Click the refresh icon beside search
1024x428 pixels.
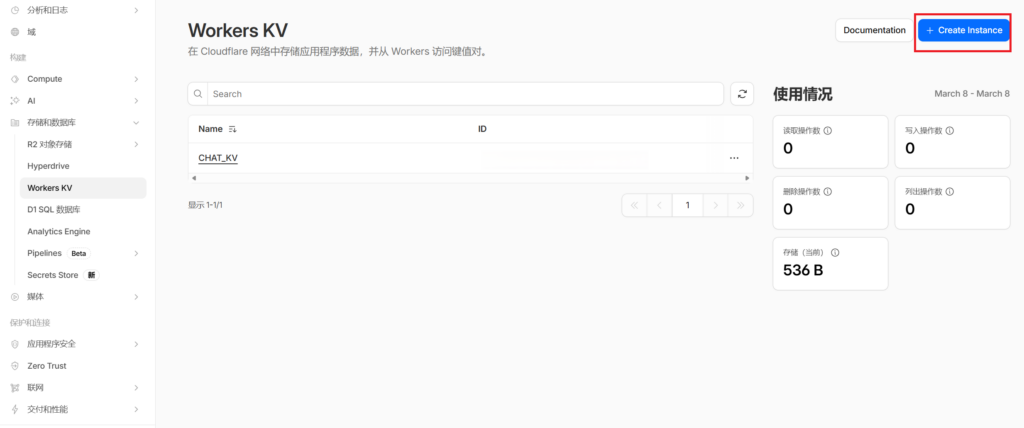(742, 94)
